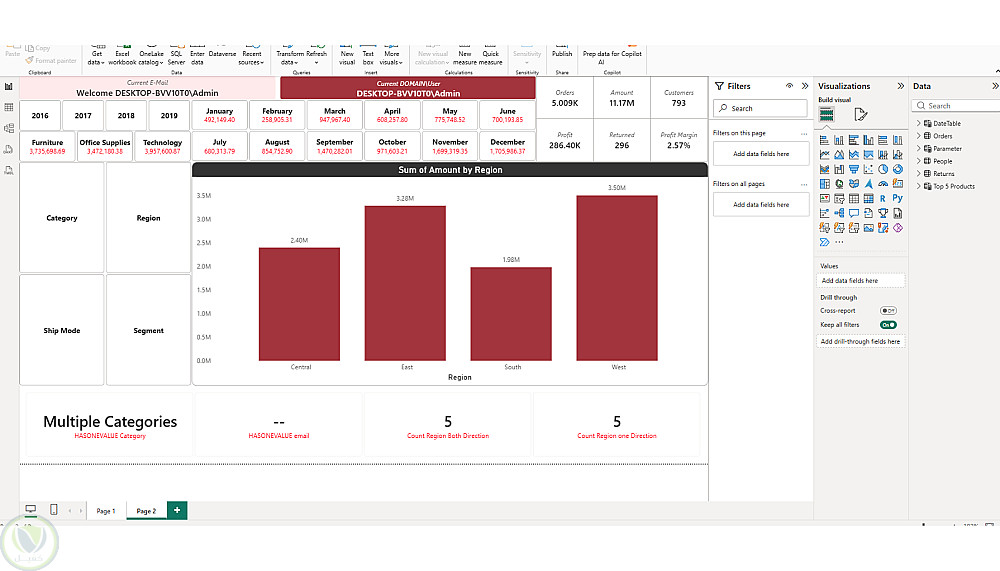Toggle the Filters pane eye icon
This screenshot has height=571, width=1000.
pyautogui.click(x=790, y=86)
